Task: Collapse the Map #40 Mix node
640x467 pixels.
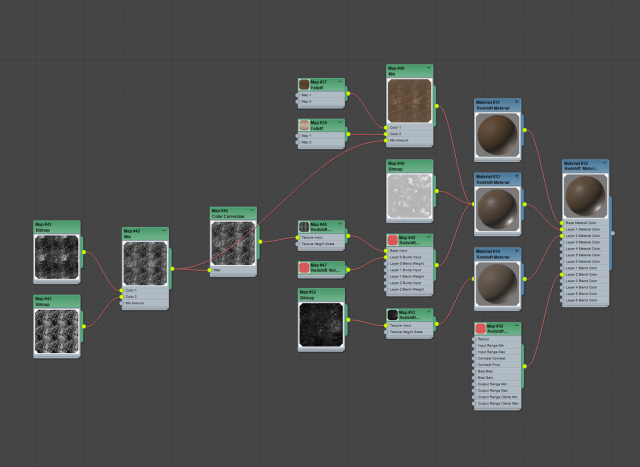Action: coord(429,68)
